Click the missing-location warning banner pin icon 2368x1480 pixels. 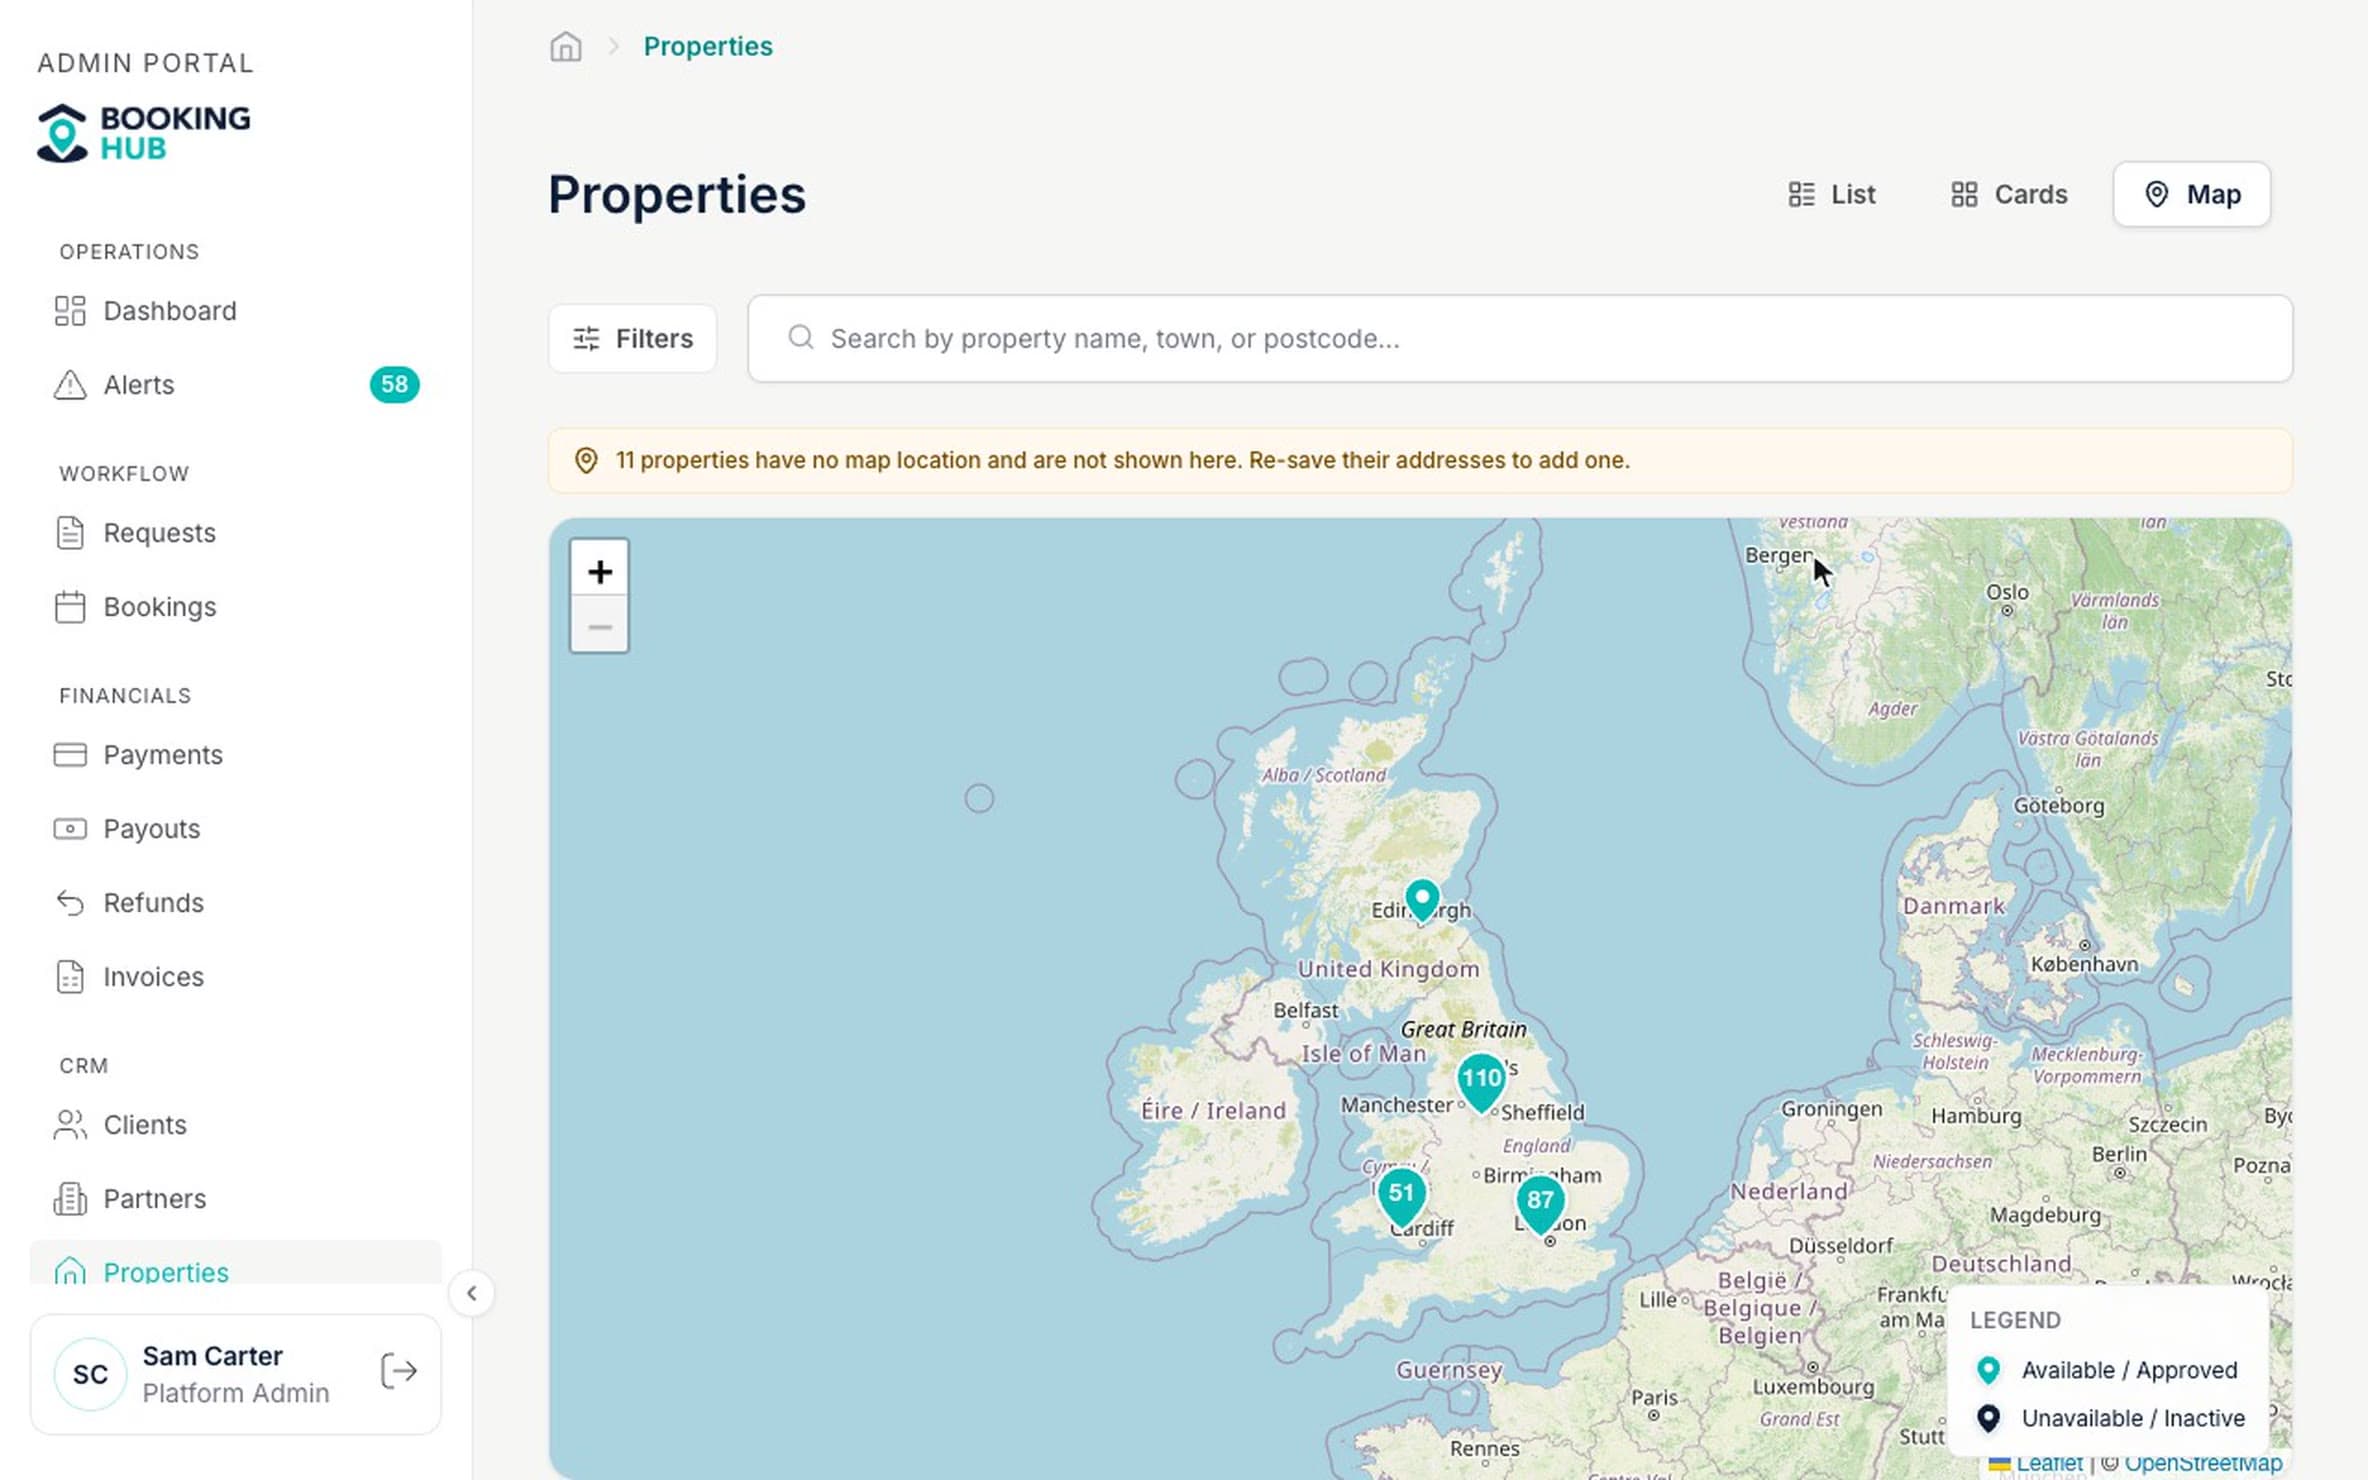click(586, 460)
